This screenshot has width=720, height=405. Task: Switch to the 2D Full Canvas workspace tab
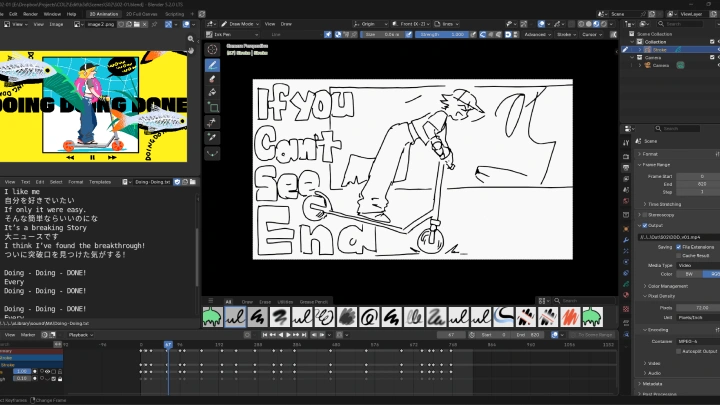click(142, 14)
